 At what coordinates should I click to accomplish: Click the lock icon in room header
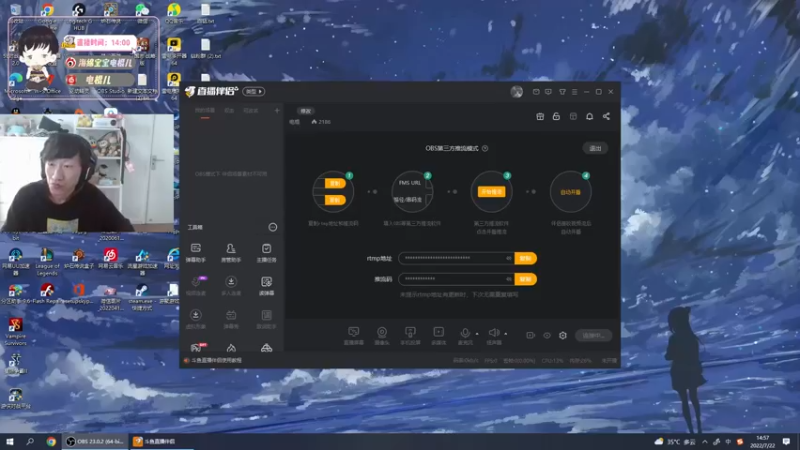556,116
